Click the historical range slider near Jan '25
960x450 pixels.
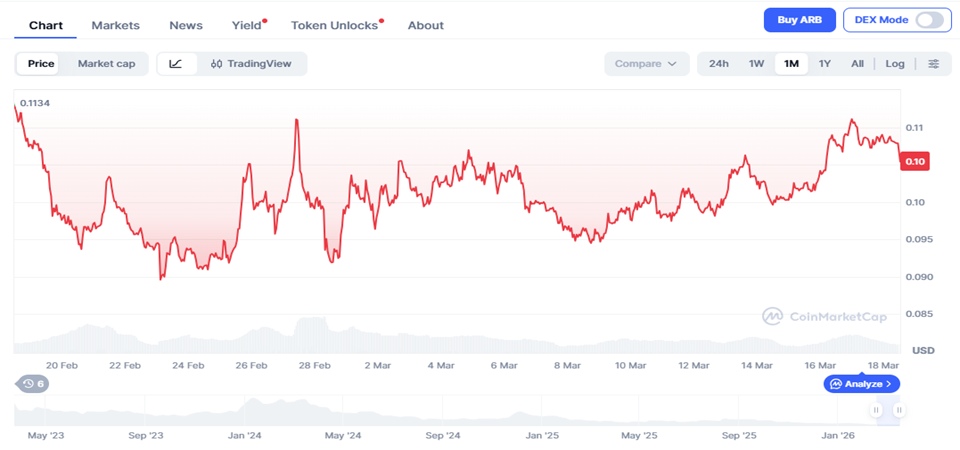543,410
